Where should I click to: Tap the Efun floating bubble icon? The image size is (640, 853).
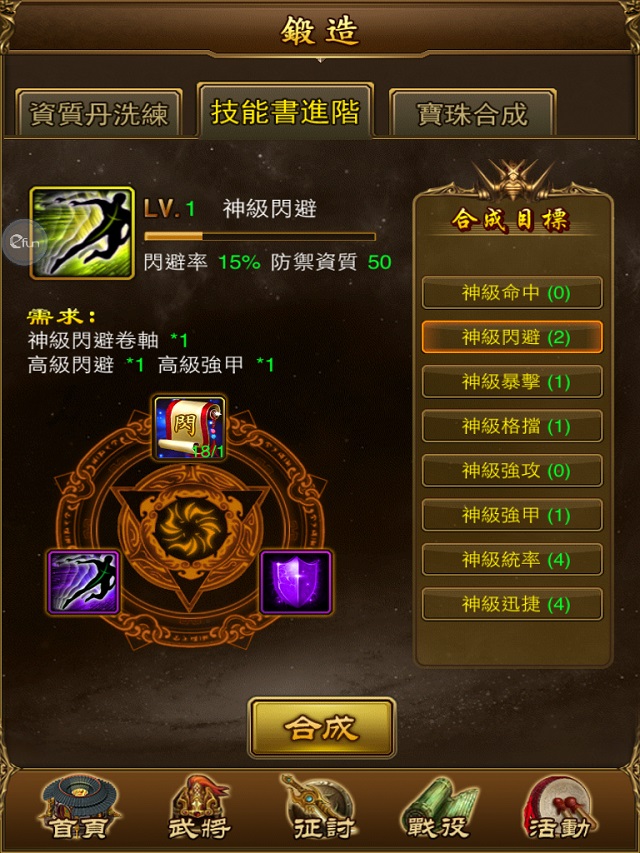[24, 242]
